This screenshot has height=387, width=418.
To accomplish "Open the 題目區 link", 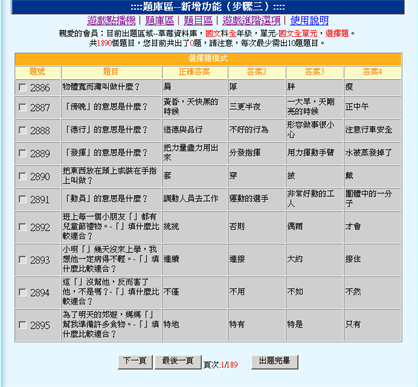I will click(x=198, y=21).
